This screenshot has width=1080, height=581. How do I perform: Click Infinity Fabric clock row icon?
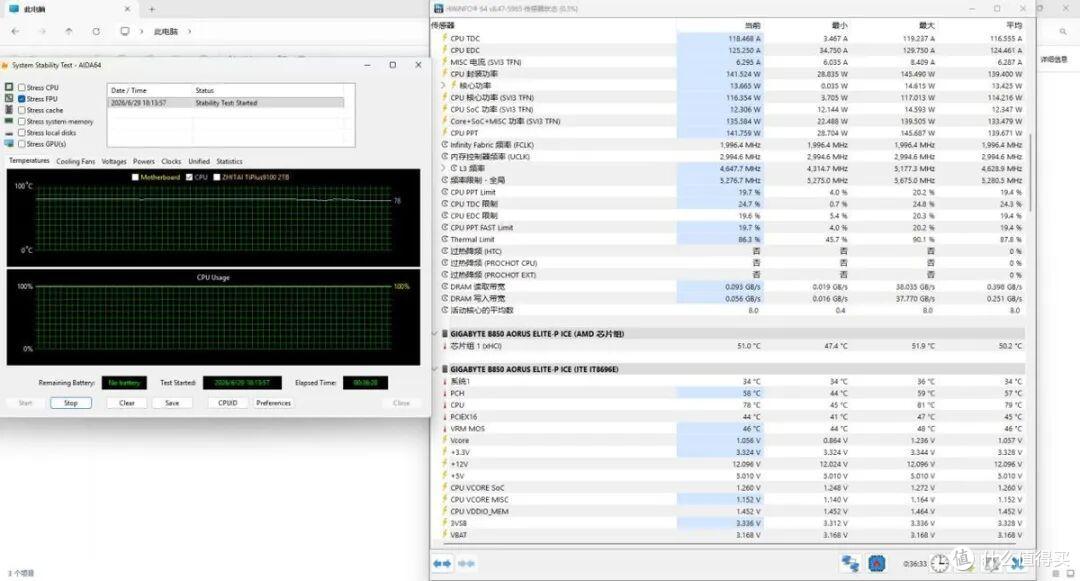pos(445,145)
